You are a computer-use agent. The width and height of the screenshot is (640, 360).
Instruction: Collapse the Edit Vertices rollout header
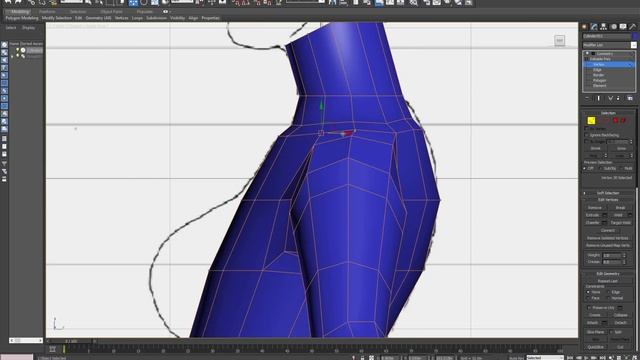608,200
